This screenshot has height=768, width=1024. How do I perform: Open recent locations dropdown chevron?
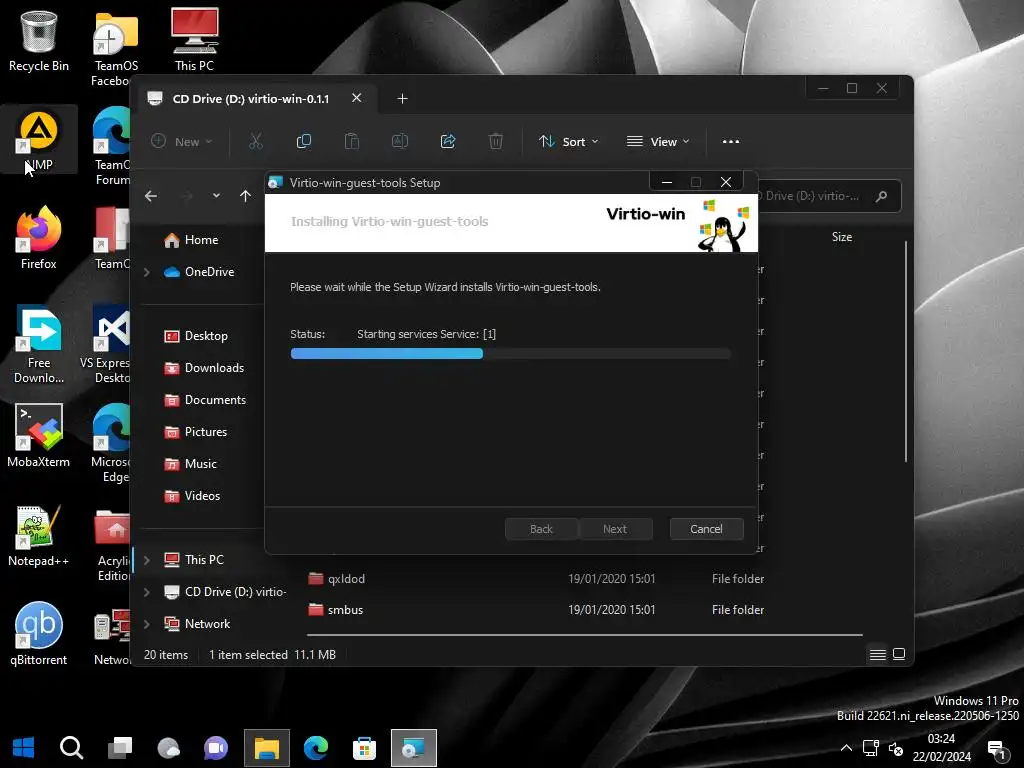tap(216, 196)
